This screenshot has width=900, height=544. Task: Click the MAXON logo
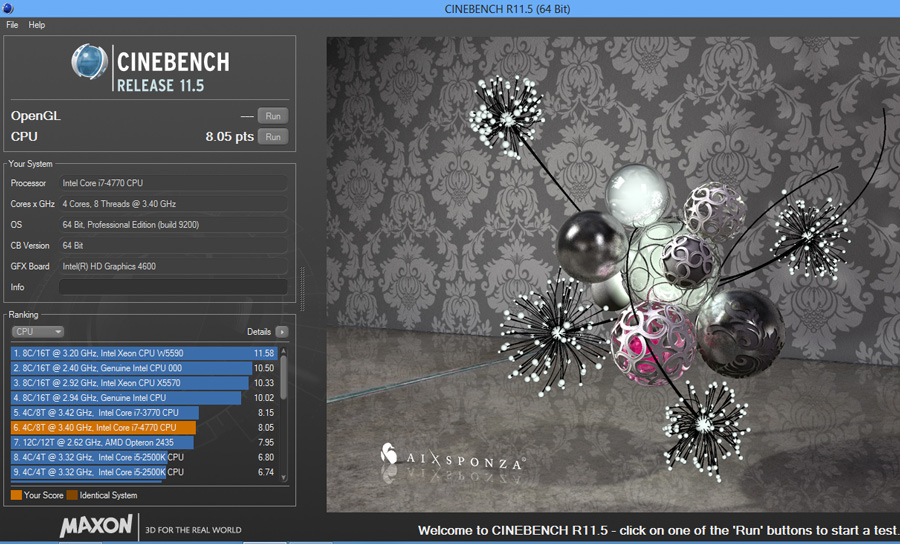(x=96, y=526)
